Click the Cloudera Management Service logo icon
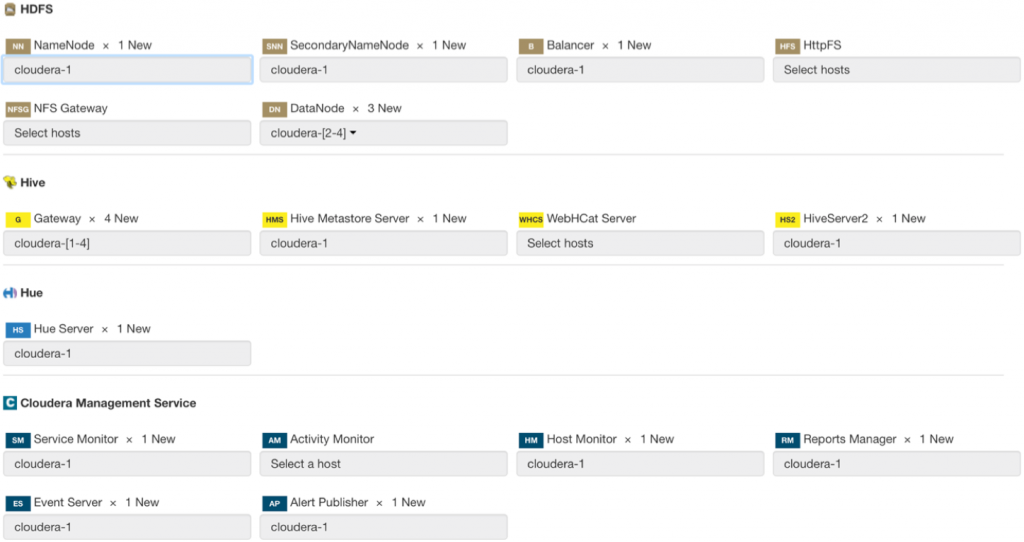This screenshot has height=542, width=1024. [x=10, y=403]
